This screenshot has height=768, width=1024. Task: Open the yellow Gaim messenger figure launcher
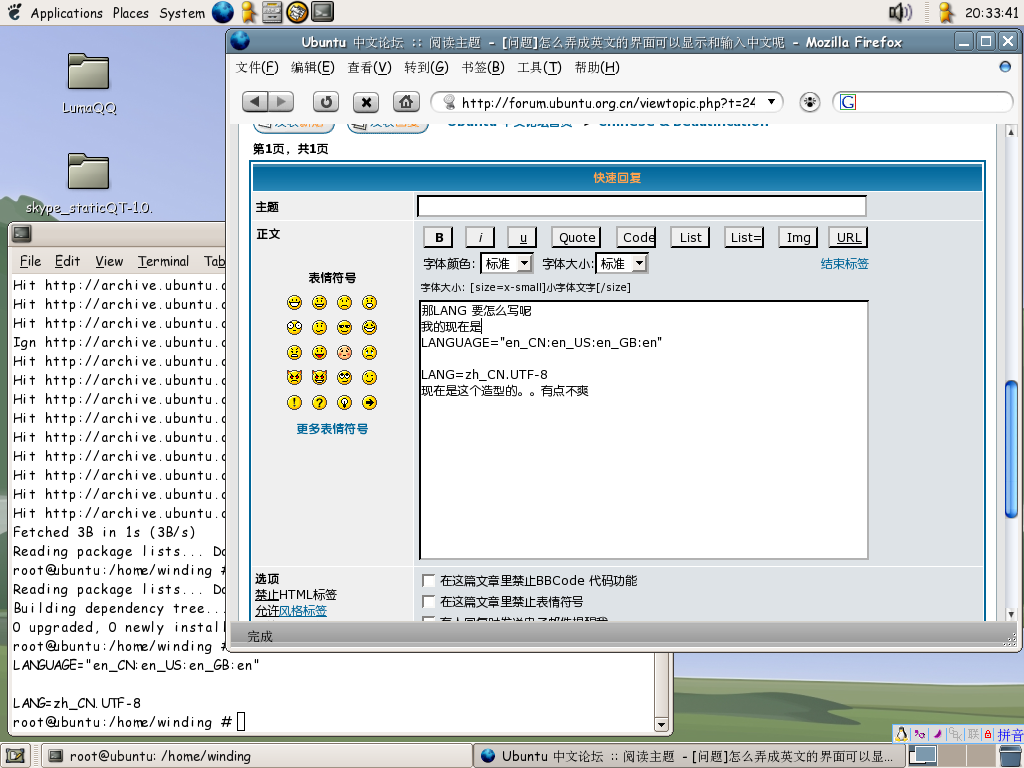coord(248,12)
